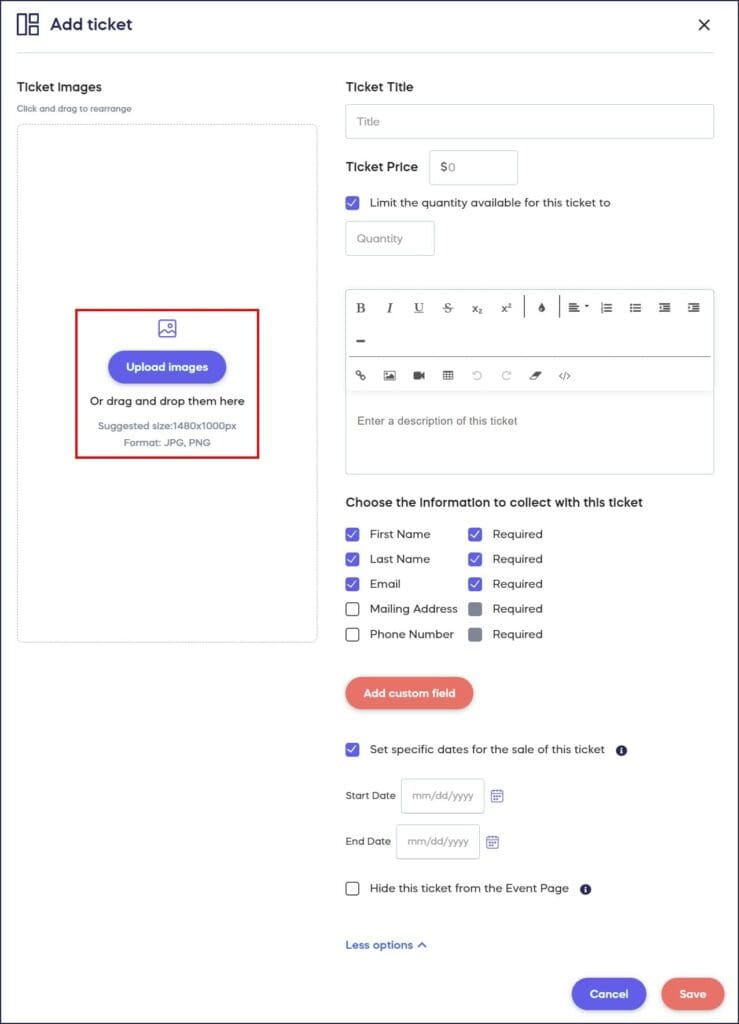Click the Upload images button
The image size is (739, 1024).
coord(167,367)
